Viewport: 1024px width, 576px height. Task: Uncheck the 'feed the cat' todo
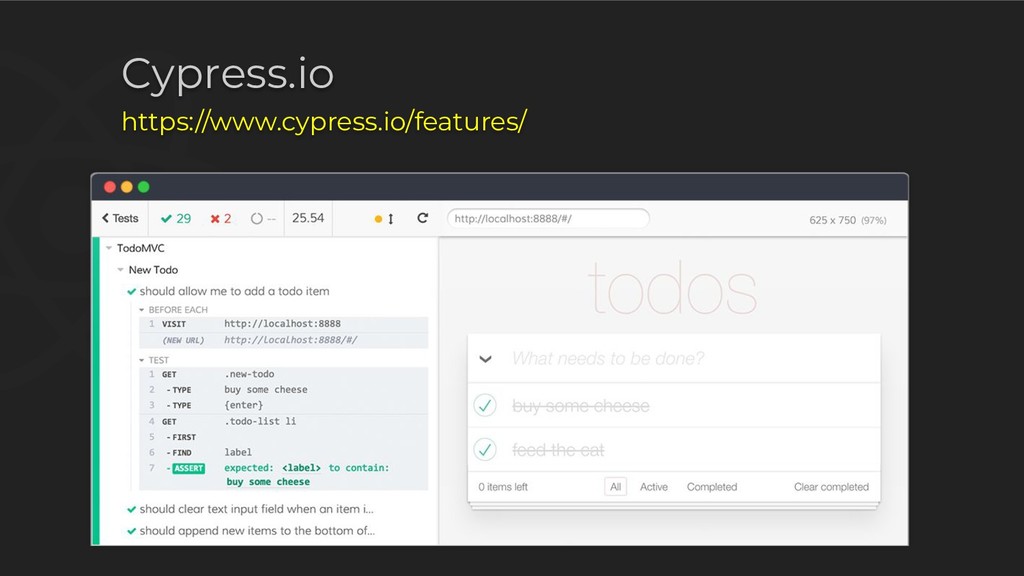(485, 449)
